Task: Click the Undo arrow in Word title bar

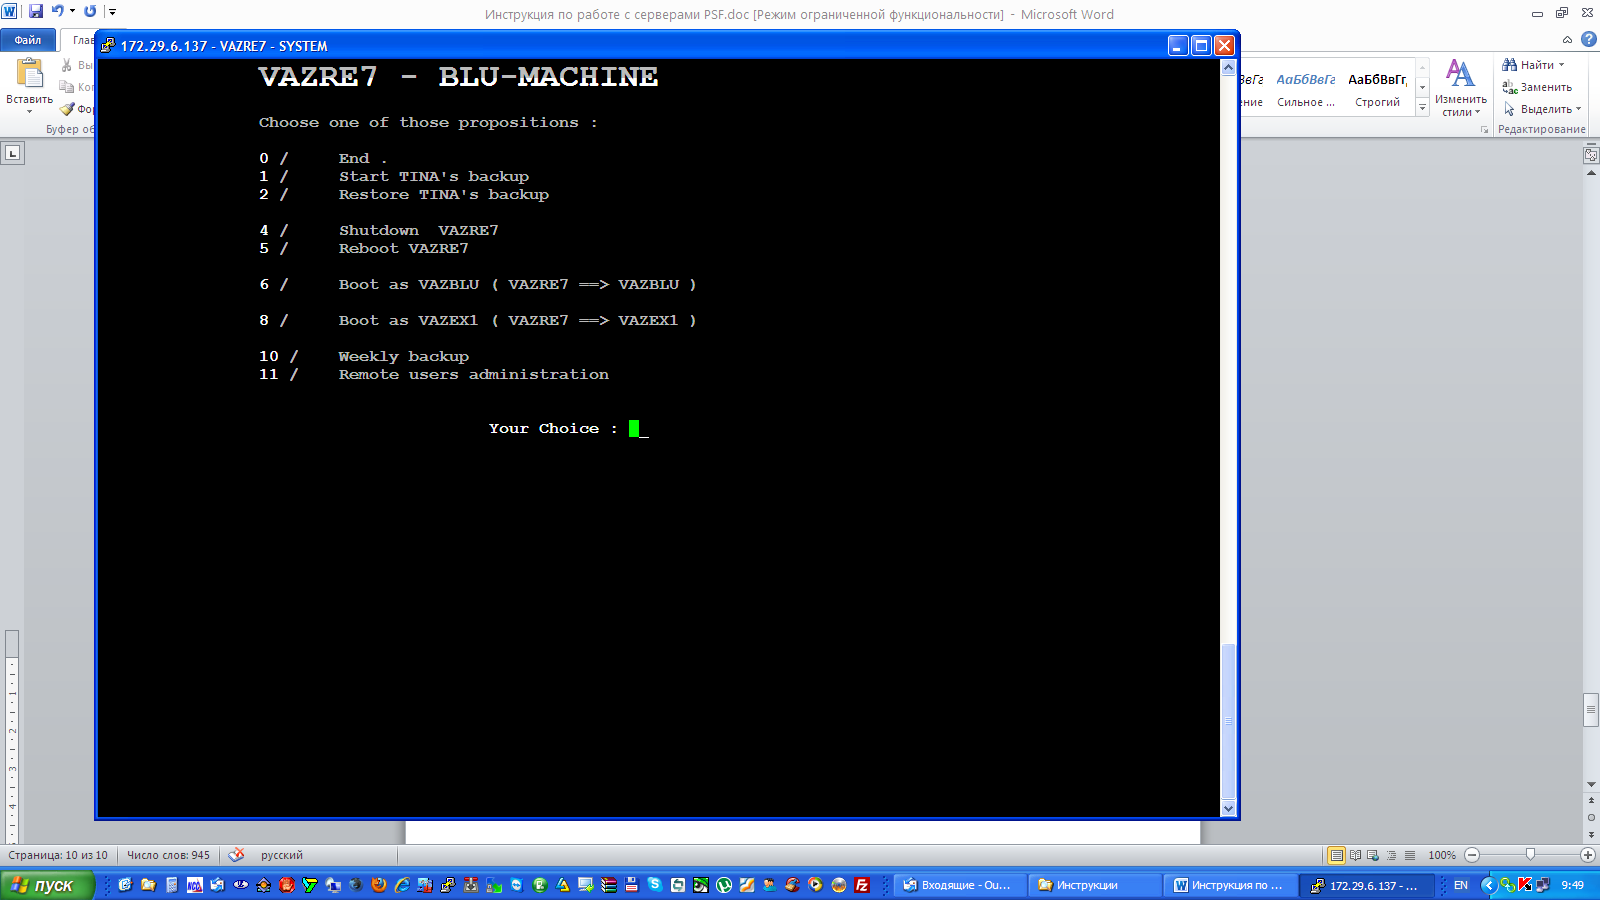Action: click(57, 11)
